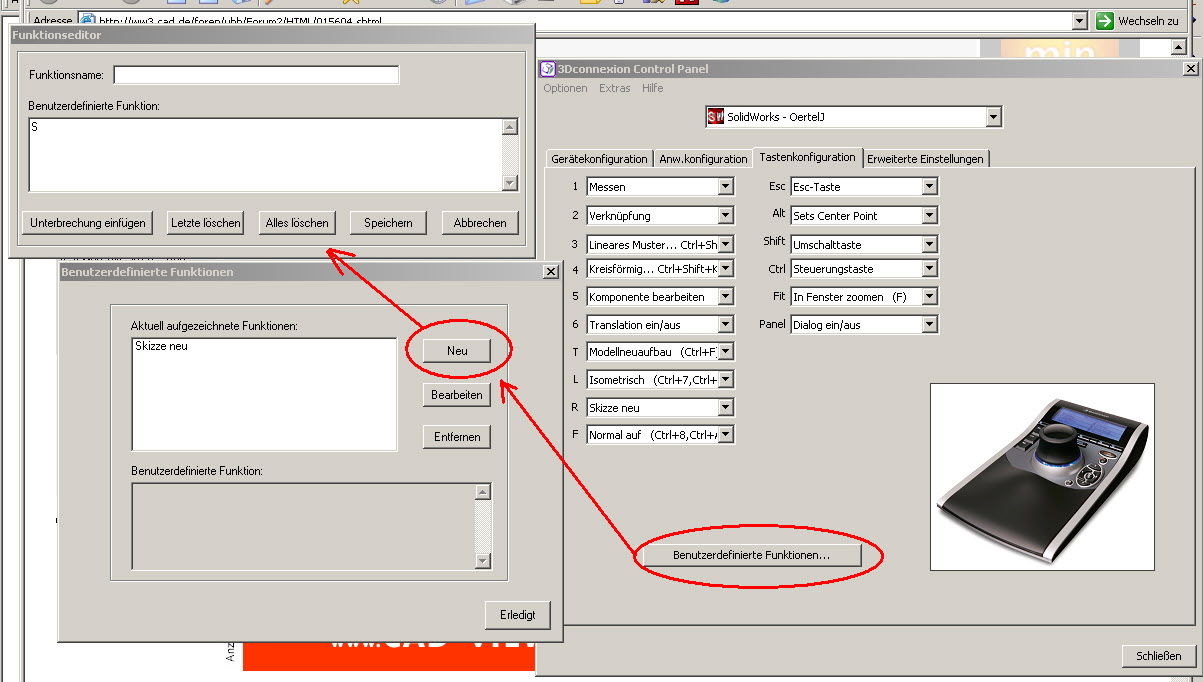Click the 3Dconnexion Control Panel title icon
The image size is (1203, 682).
tap(547, 69)
